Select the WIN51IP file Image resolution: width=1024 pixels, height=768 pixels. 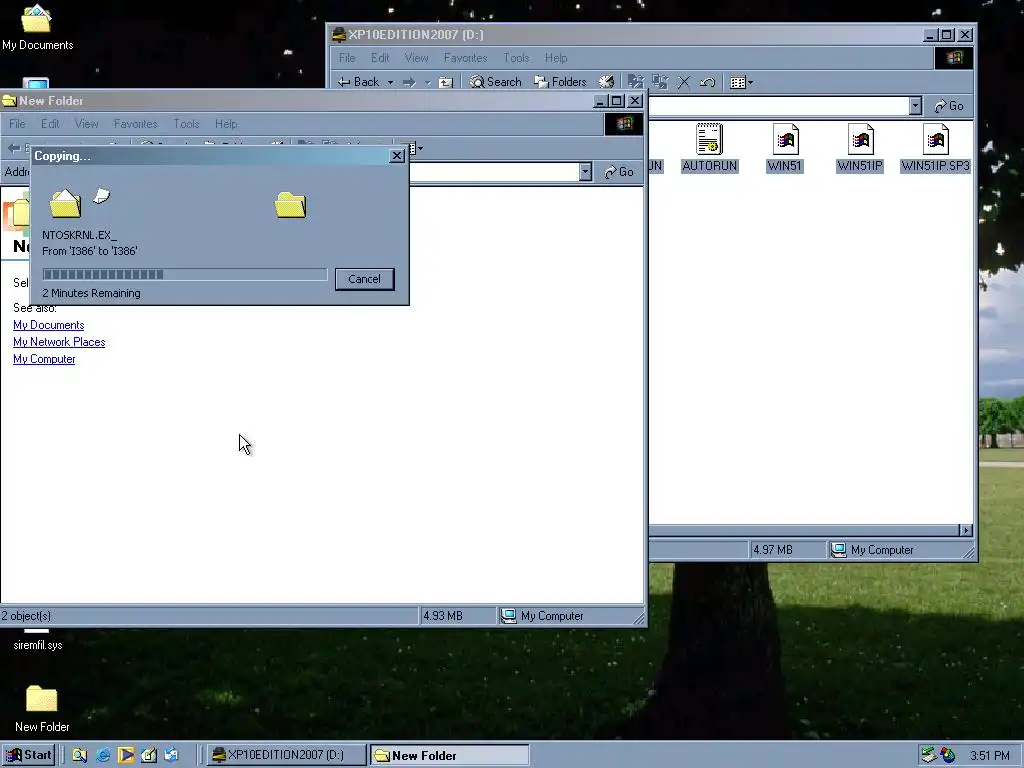(x=859, y=148)
